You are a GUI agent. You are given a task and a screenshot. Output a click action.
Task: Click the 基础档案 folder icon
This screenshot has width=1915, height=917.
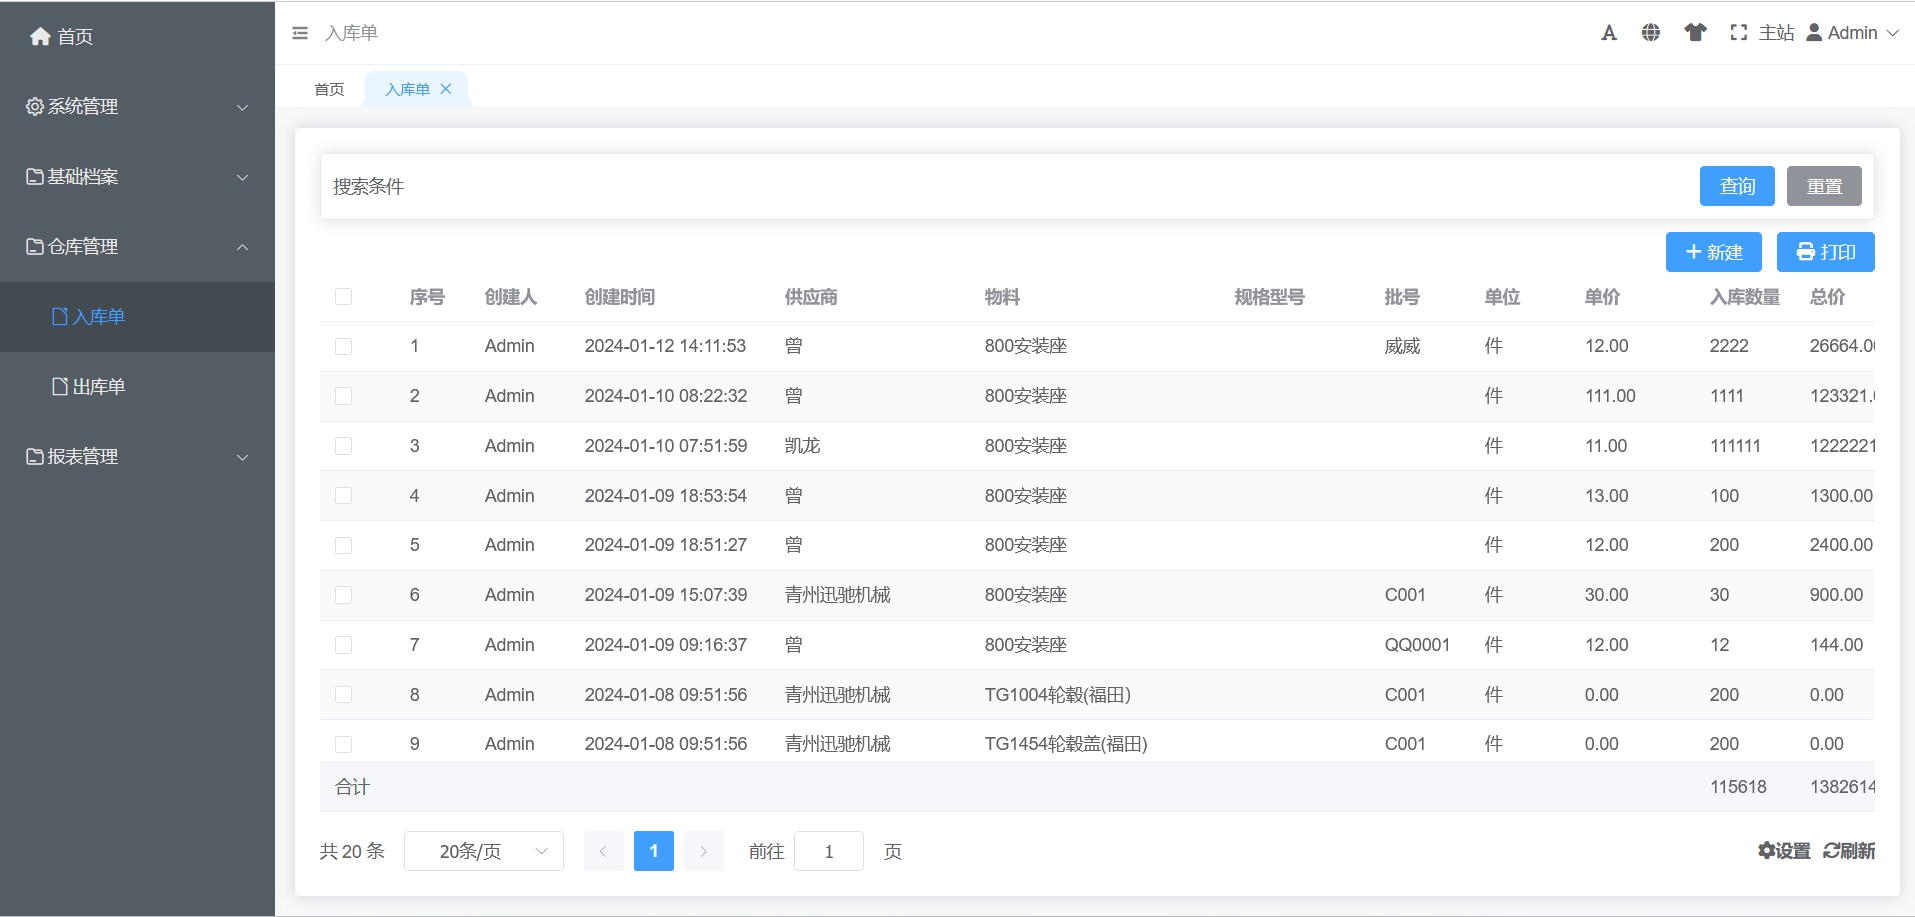coord(35,176)
